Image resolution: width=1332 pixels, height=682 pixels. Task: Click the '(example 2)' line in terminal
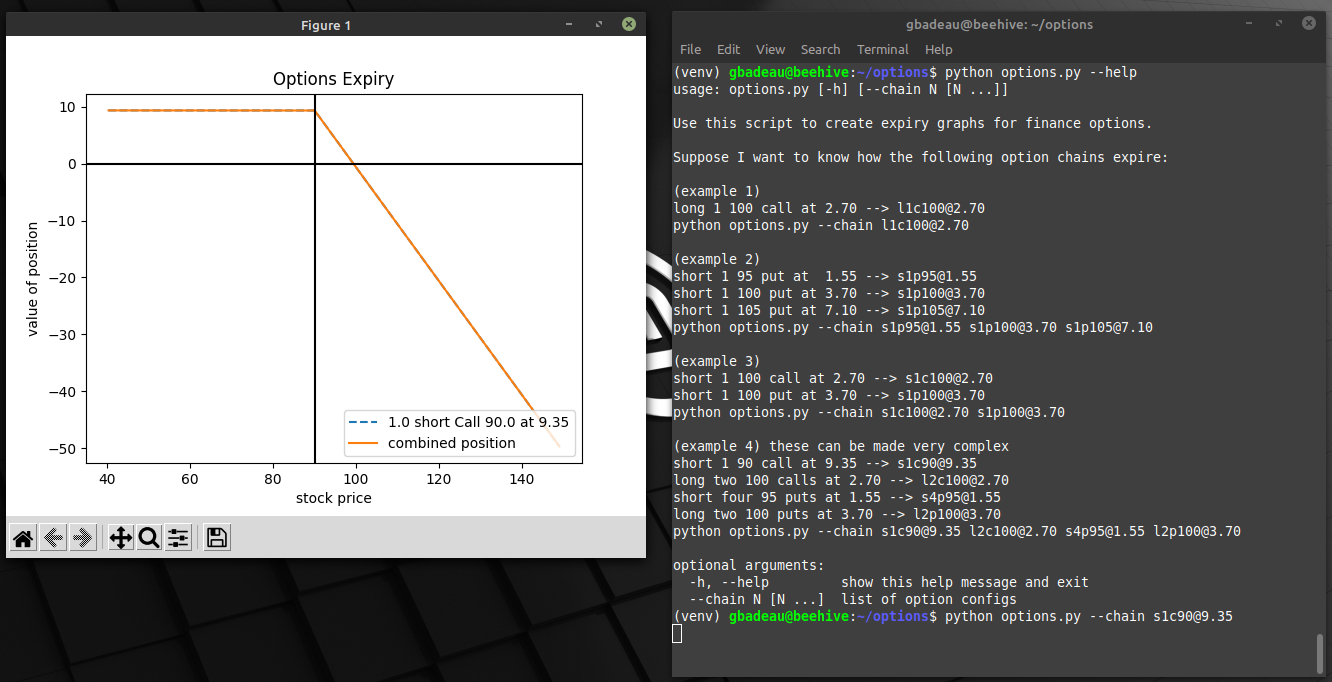pyautogui.click(x=717, y=259)
